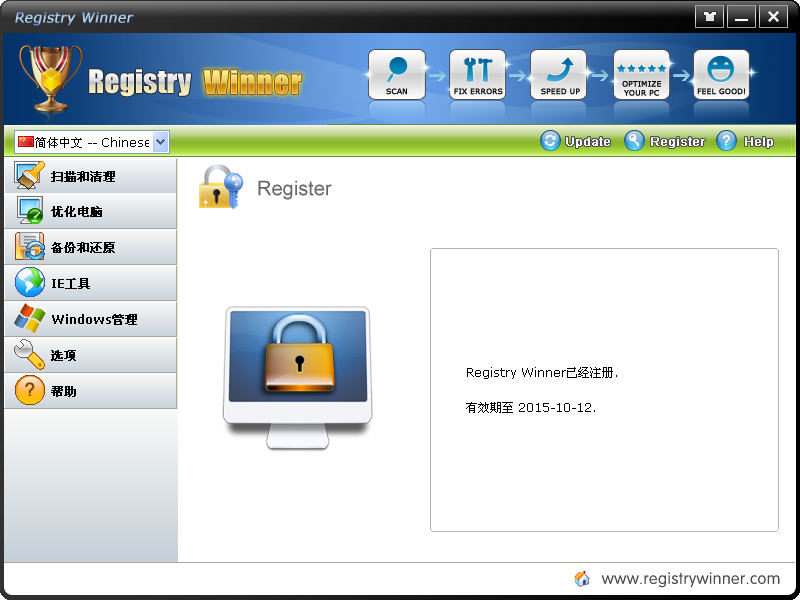Click the 帮助 sidebar button
Screen dimensions: 800x600
(x=90, y=391)
